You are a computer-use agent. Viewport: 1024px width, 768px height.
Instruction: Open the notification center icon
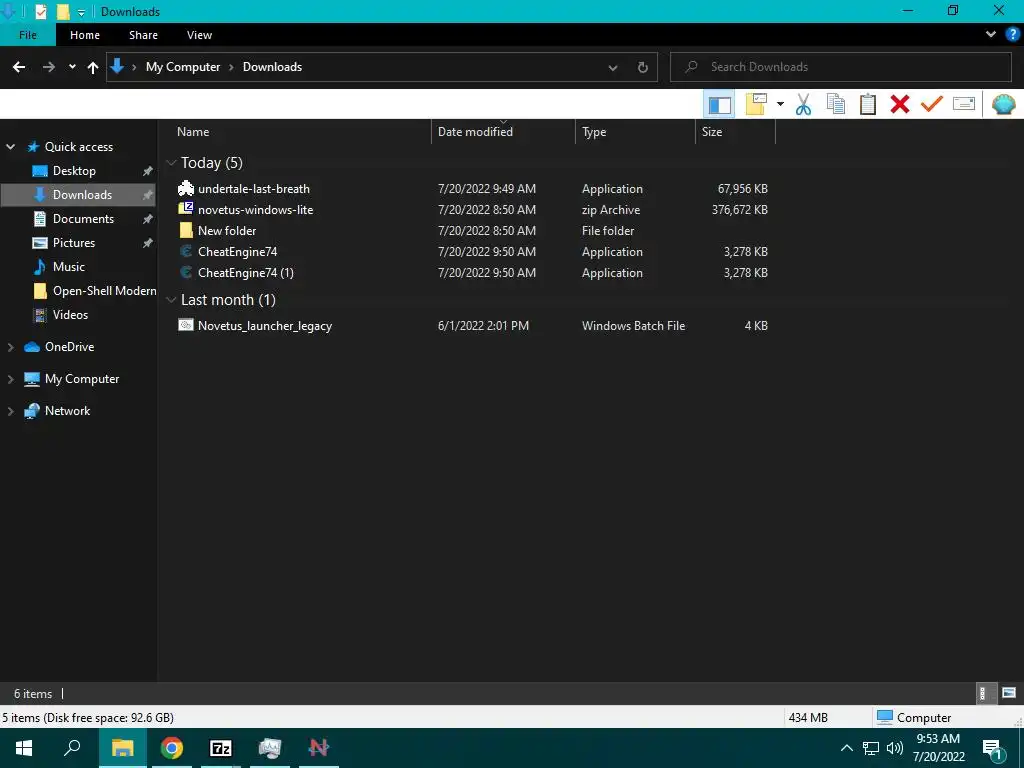tap(993, 750)
